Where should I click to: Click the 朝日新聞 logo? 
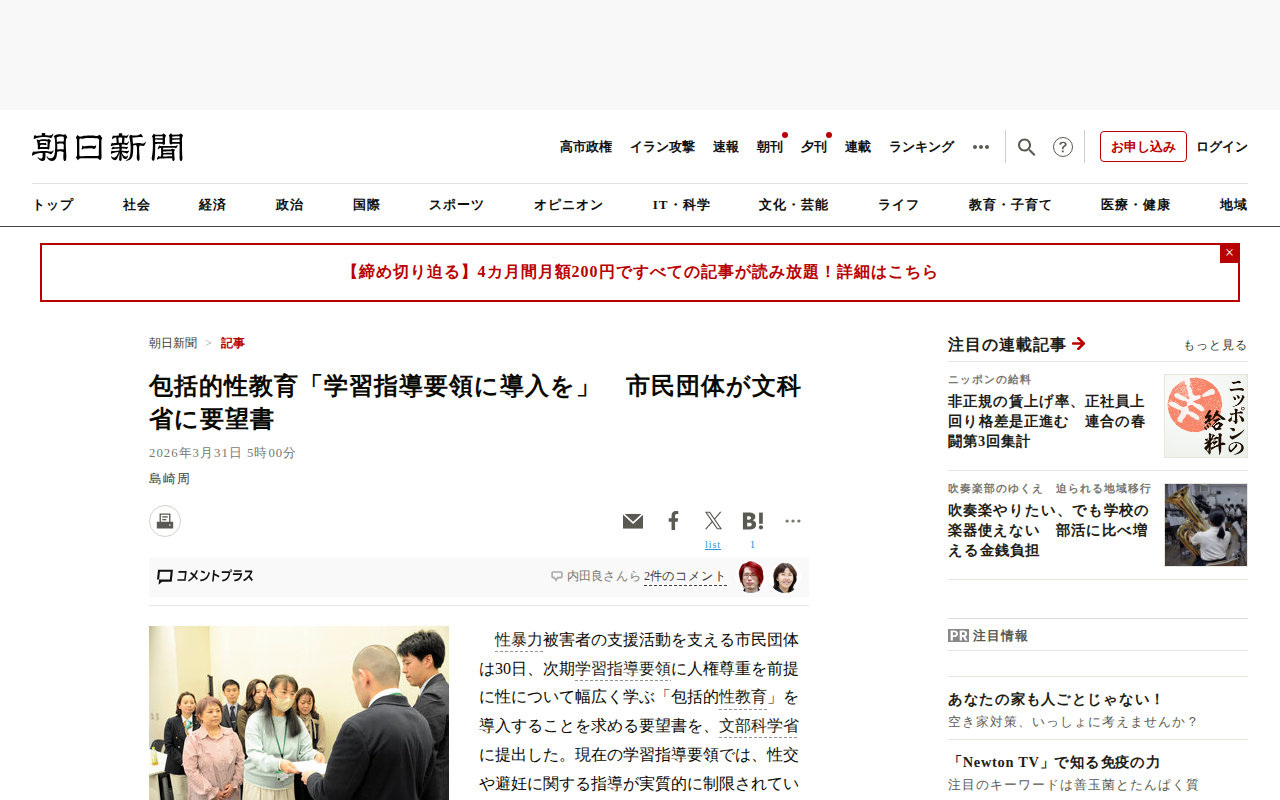pos(108,147)
